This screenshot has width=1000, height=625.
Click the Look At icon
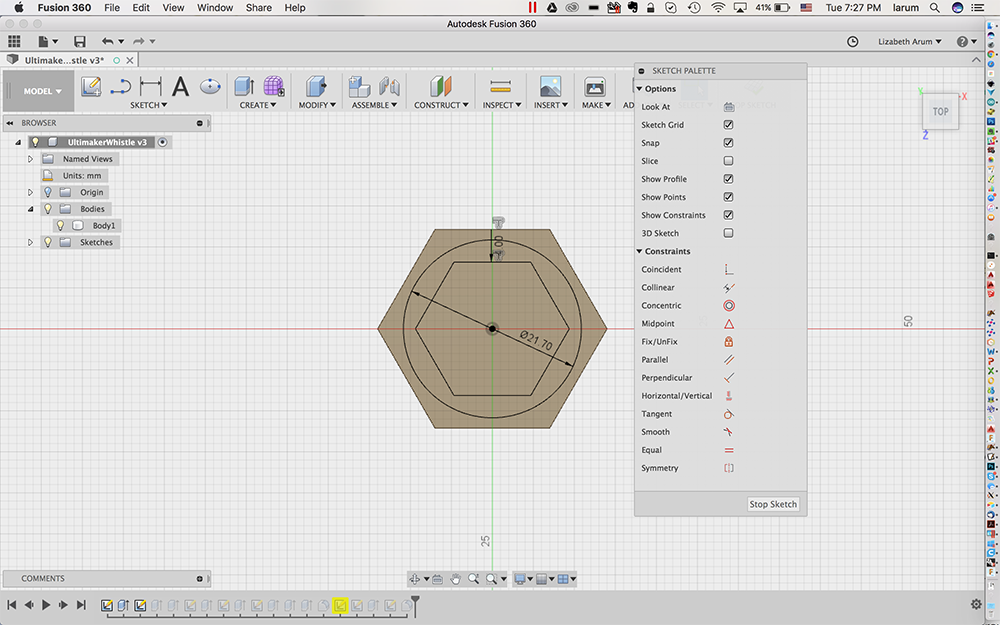coord(729,107)
